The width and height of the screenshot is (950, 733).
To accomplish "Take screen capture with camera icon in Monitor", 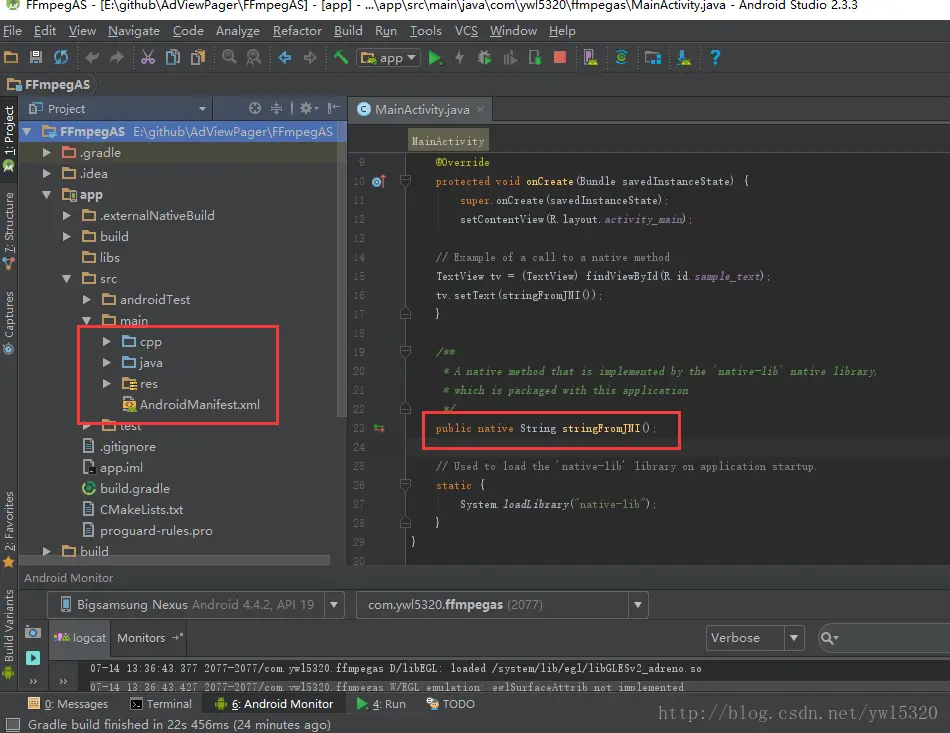I will [33, 633].
